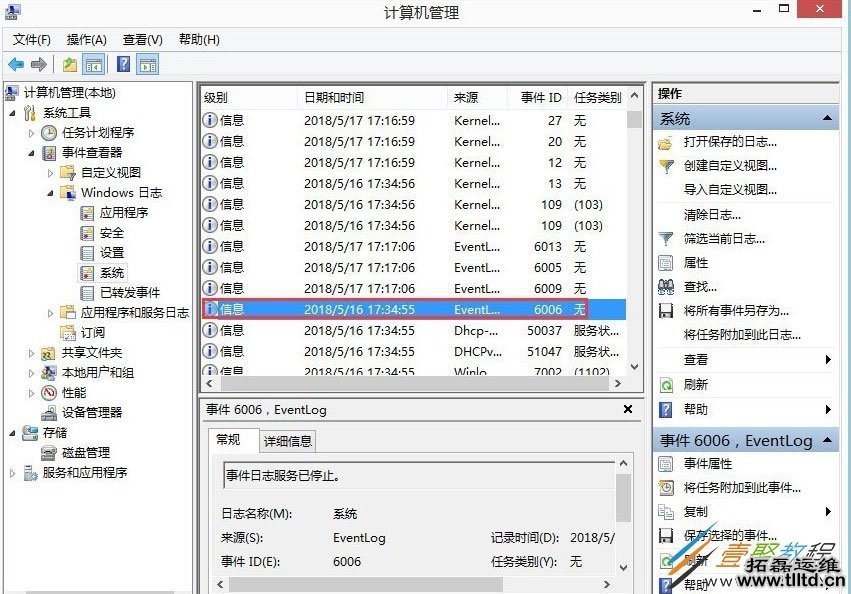The width and height of the screenshot is (851, 594).
Task: Open the 查看 submenu arrow in actions pane
Action: (830, 361)
